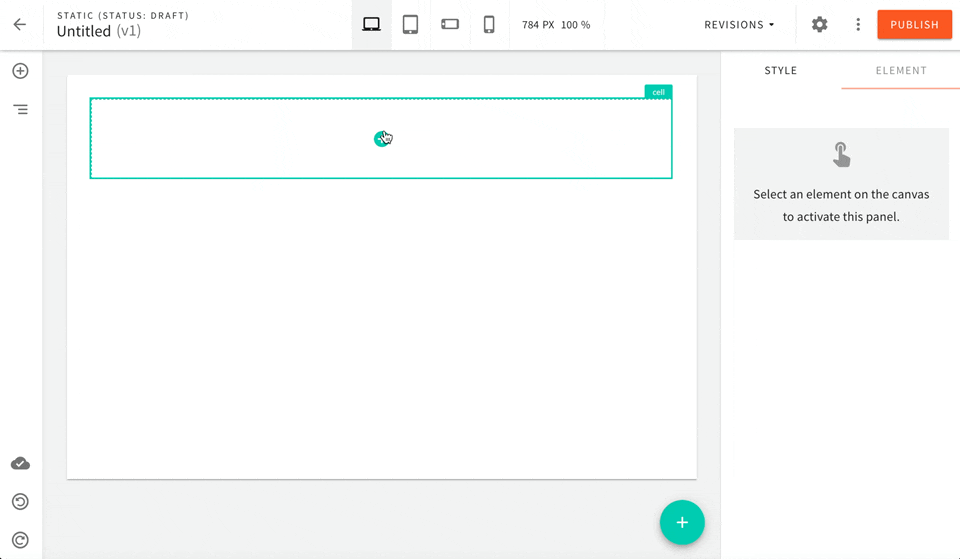Switch to mobile phone portrait preview

pos(489,25)
